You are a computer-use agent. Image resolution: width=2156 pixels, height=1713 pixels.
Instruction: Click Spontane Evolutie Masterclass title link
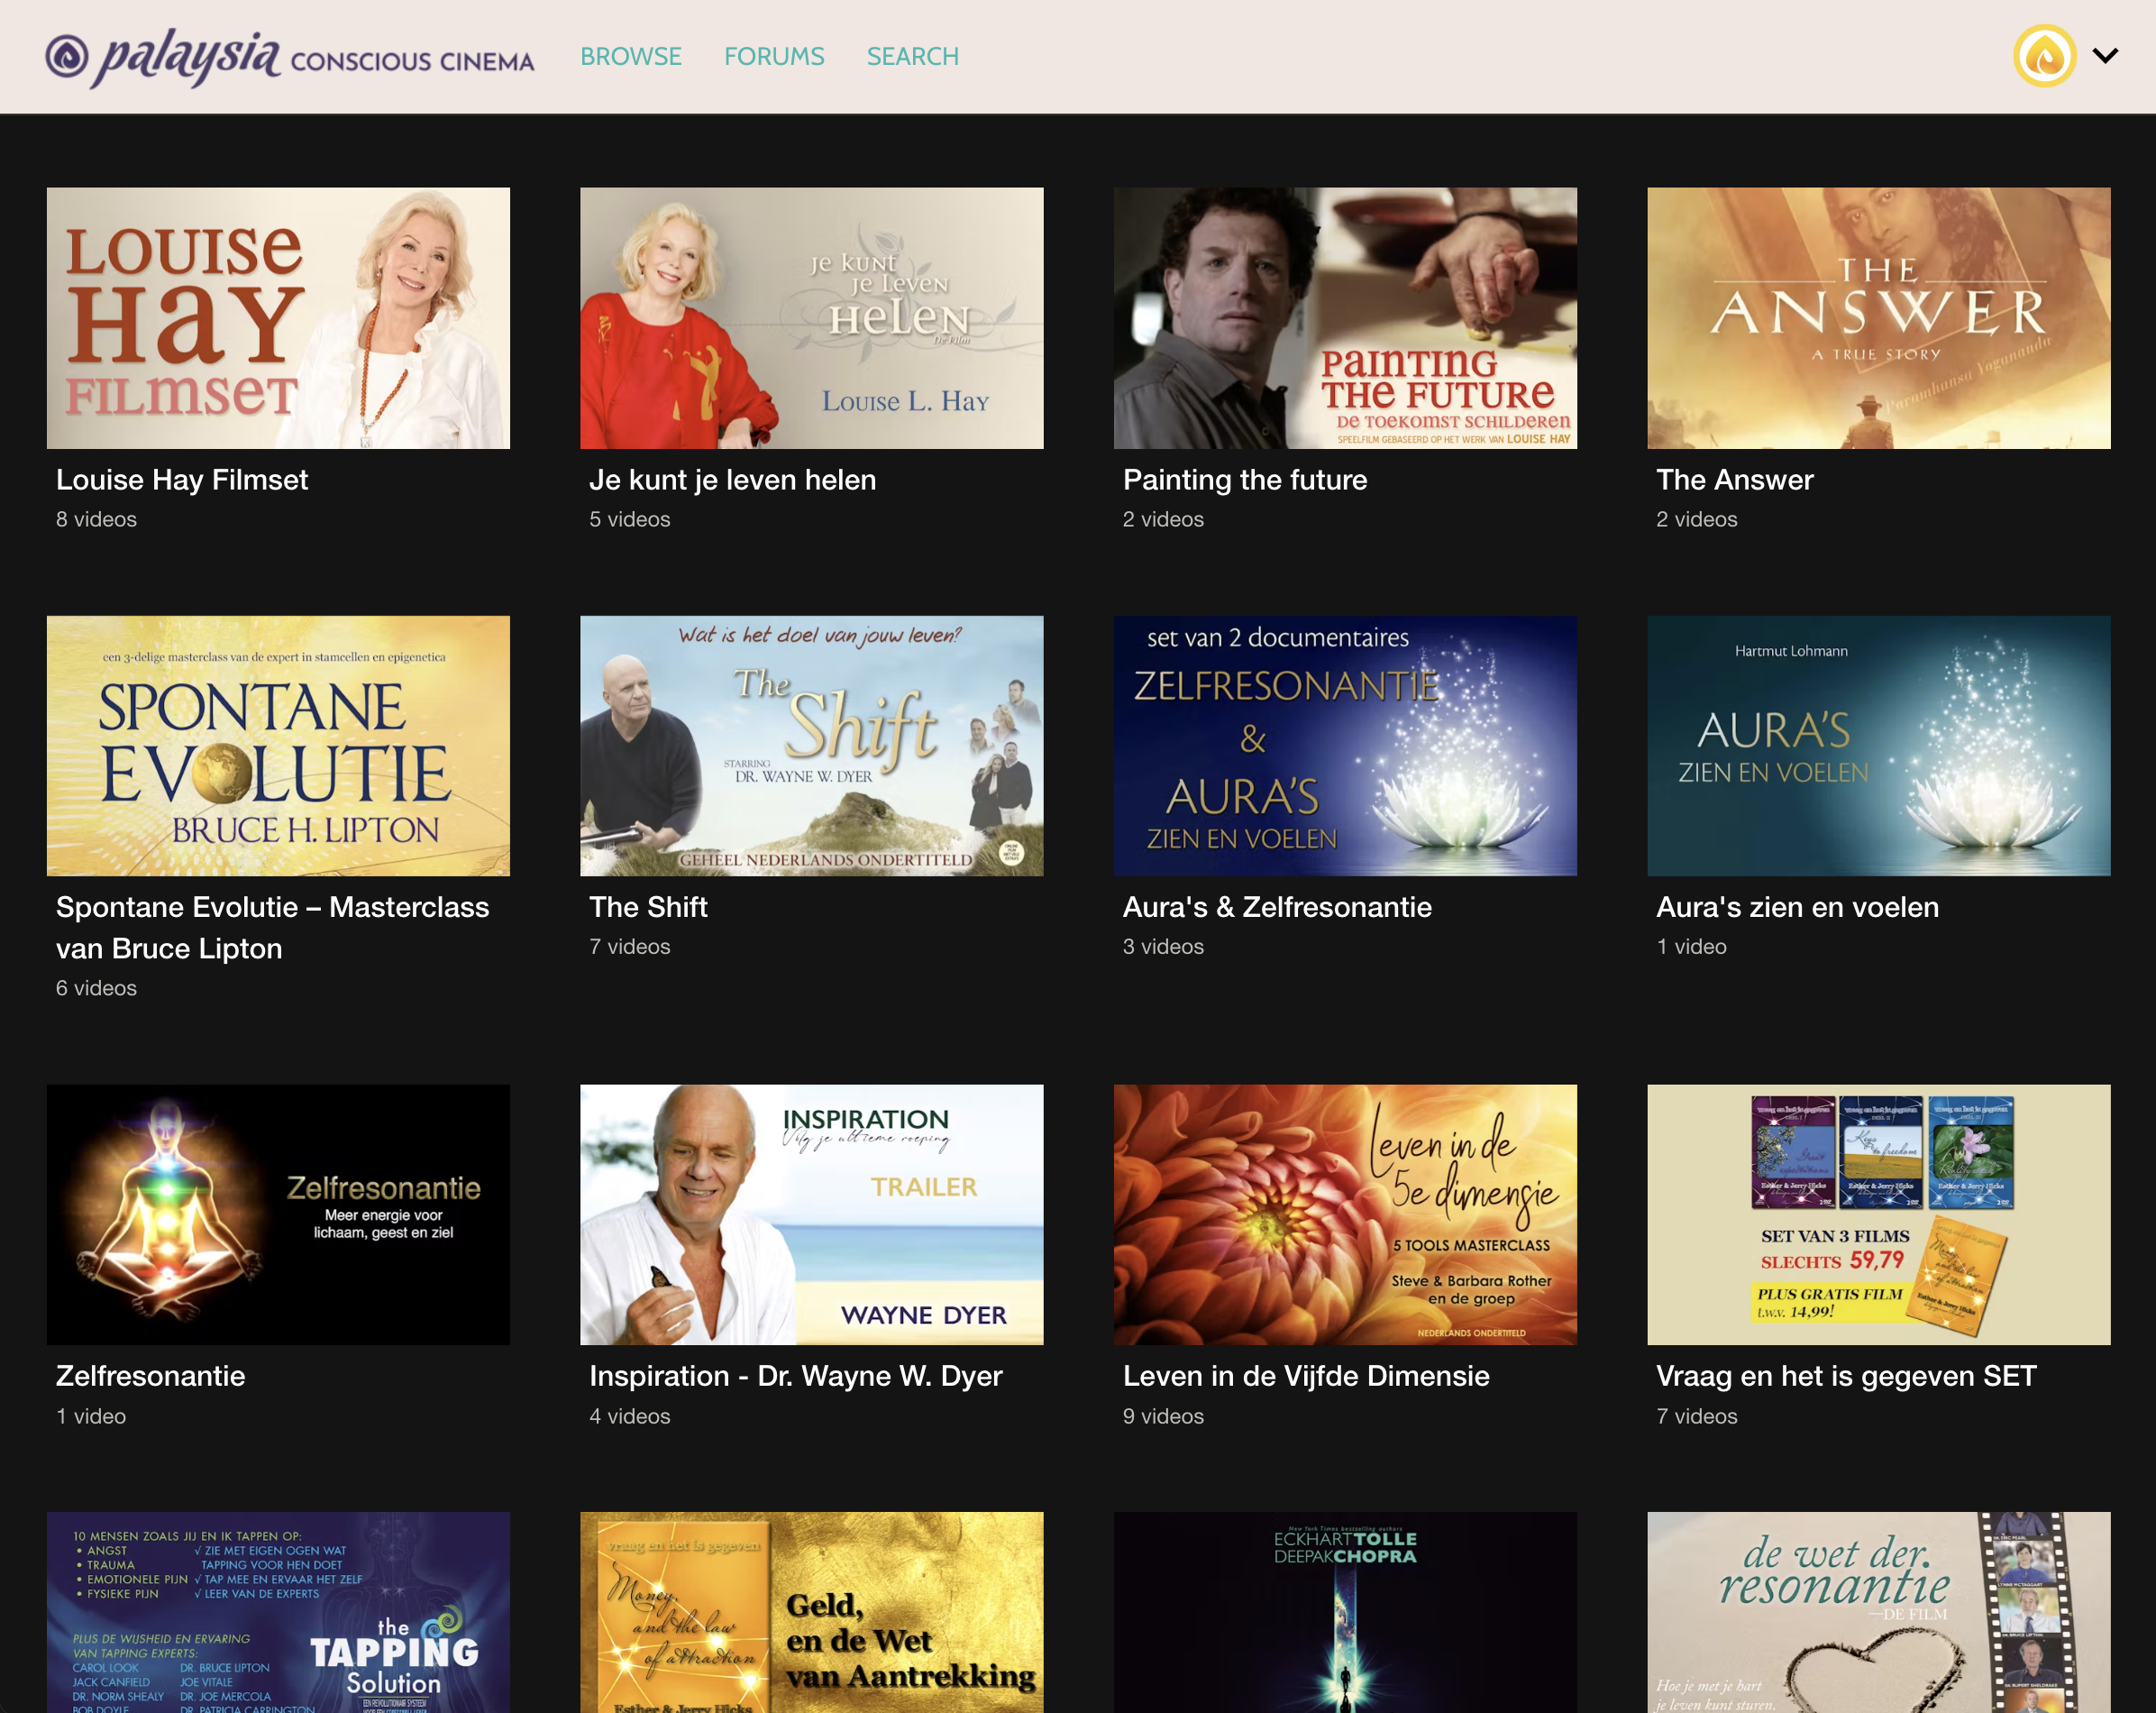tap(272, 927)
